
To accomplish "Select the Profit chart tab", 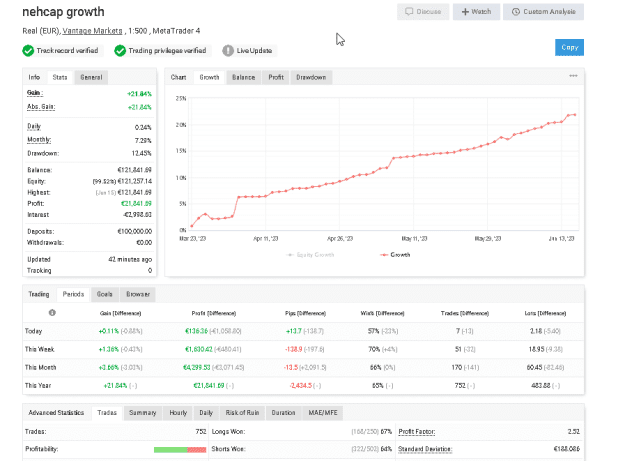I will point(276,77).
